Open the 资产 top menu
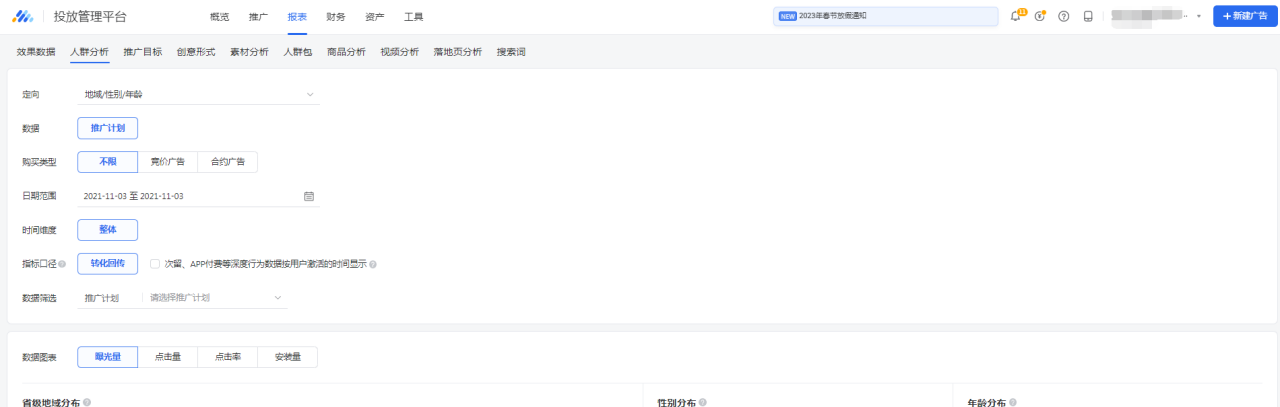This screenshot has width=1280, height=407. [x=375, y=17]
